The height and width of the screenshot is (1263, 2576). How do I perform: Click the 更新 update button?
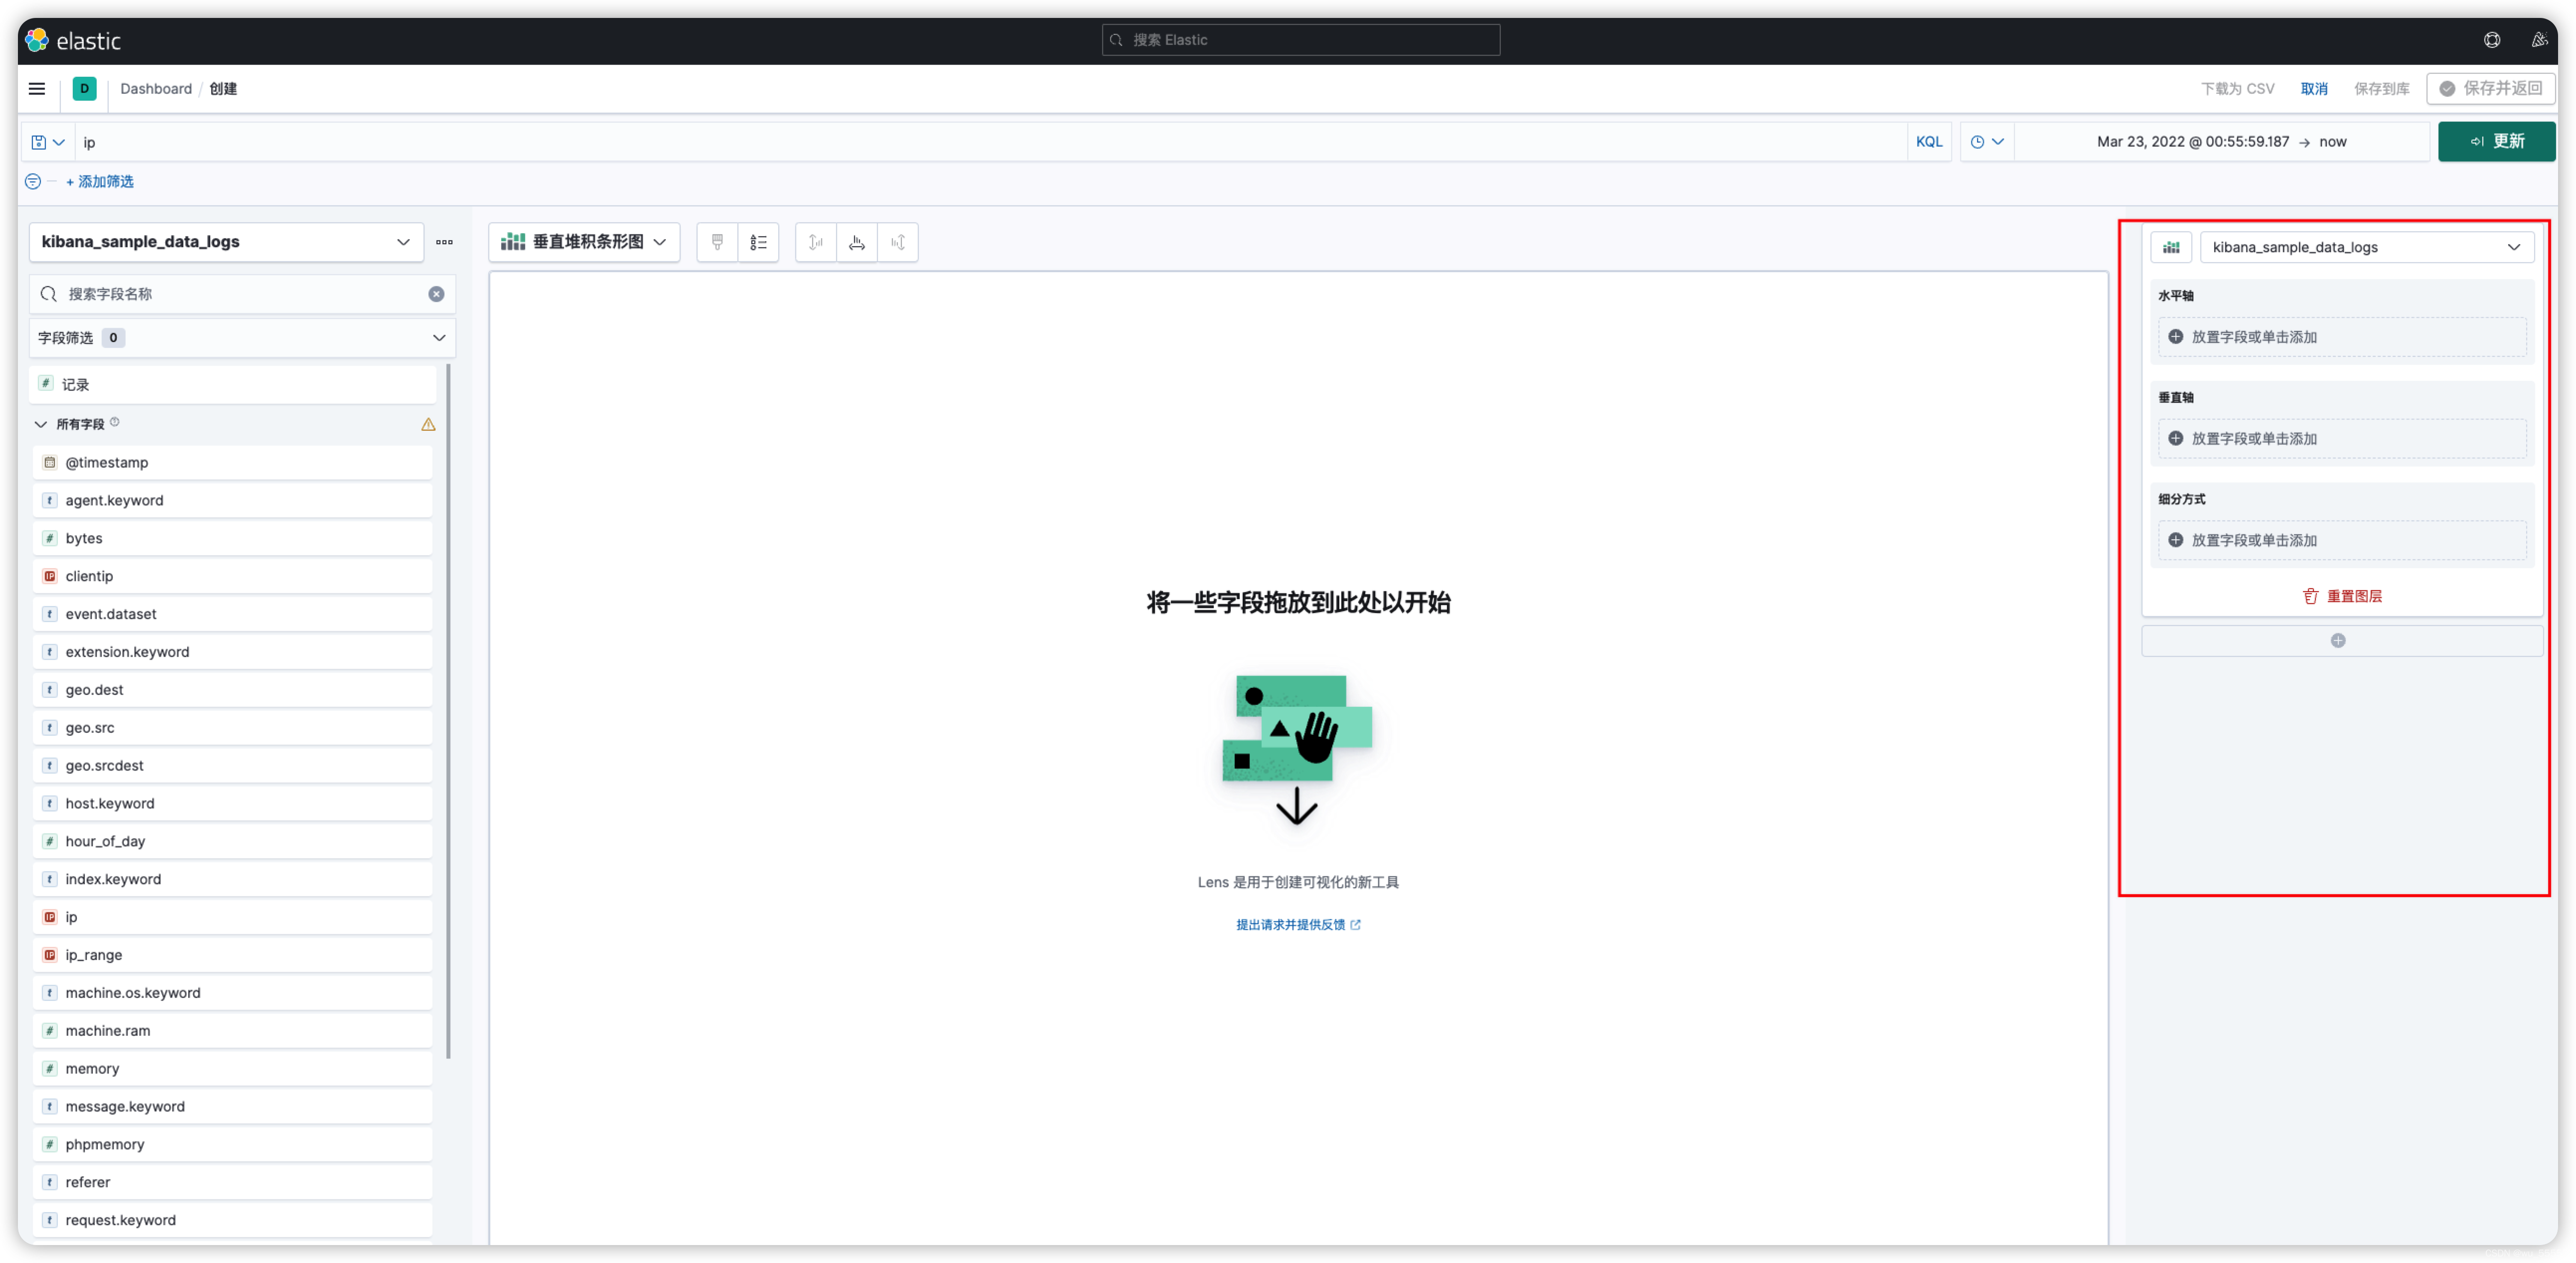(2497, 141)
